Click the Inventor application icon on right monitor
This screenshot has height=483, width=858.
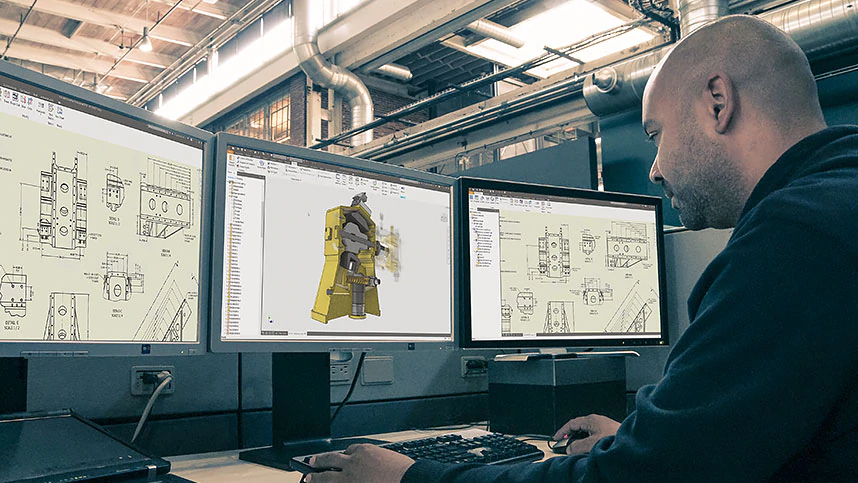coord(471,191)
